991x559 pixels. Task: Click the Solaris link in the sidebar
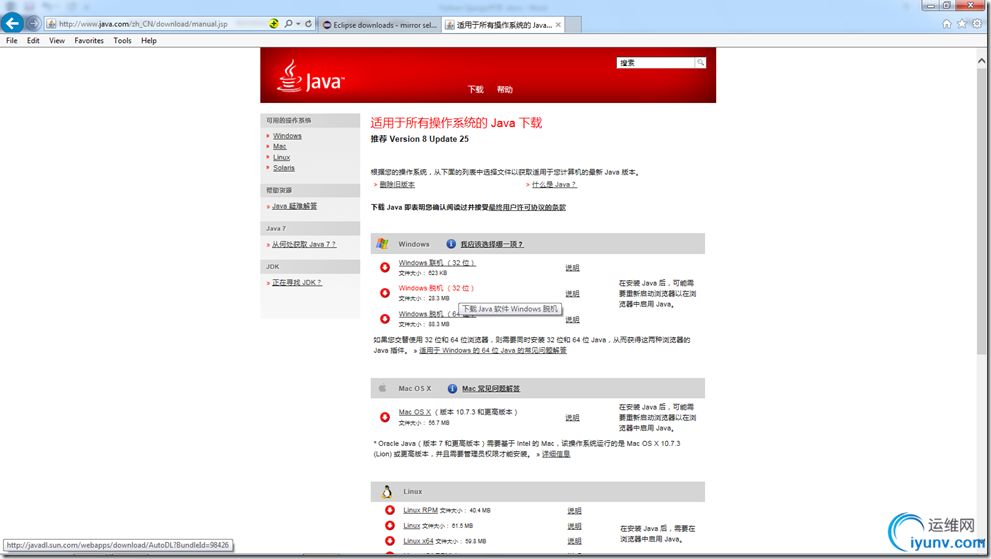(x=284, y=168)
